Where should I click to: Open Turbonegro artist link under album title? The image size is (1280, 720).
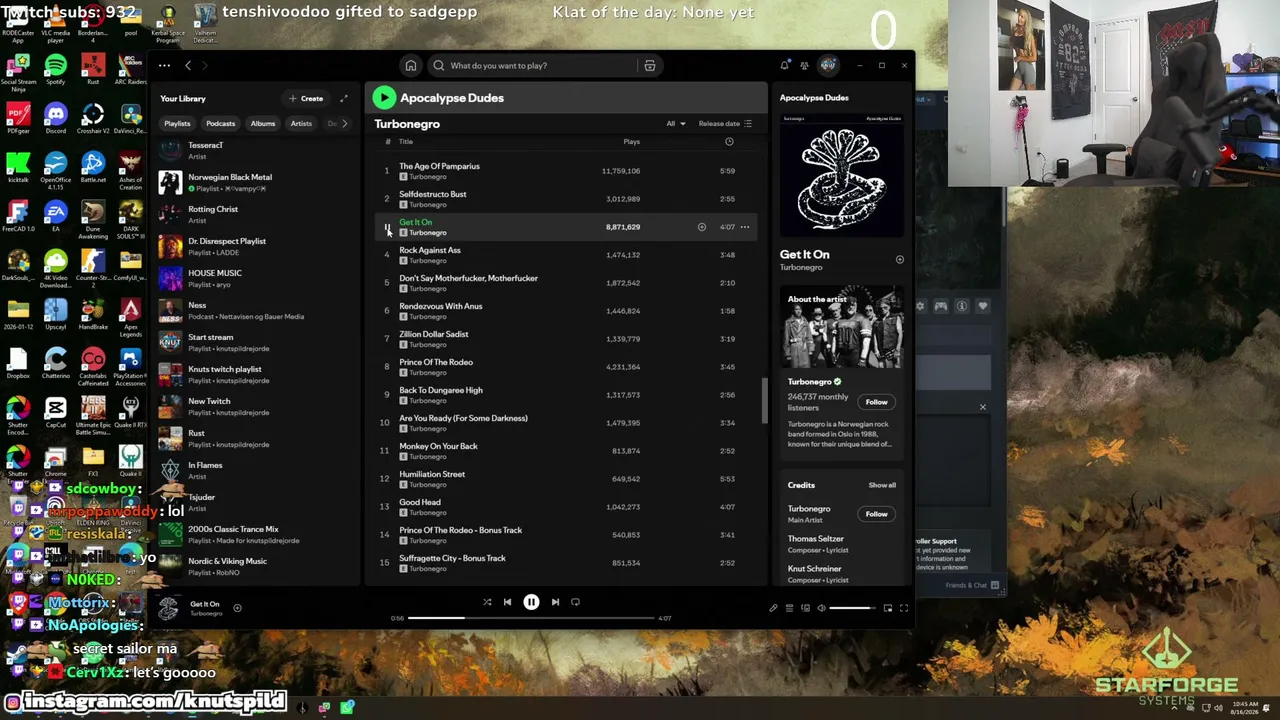(x=407, y=124)
